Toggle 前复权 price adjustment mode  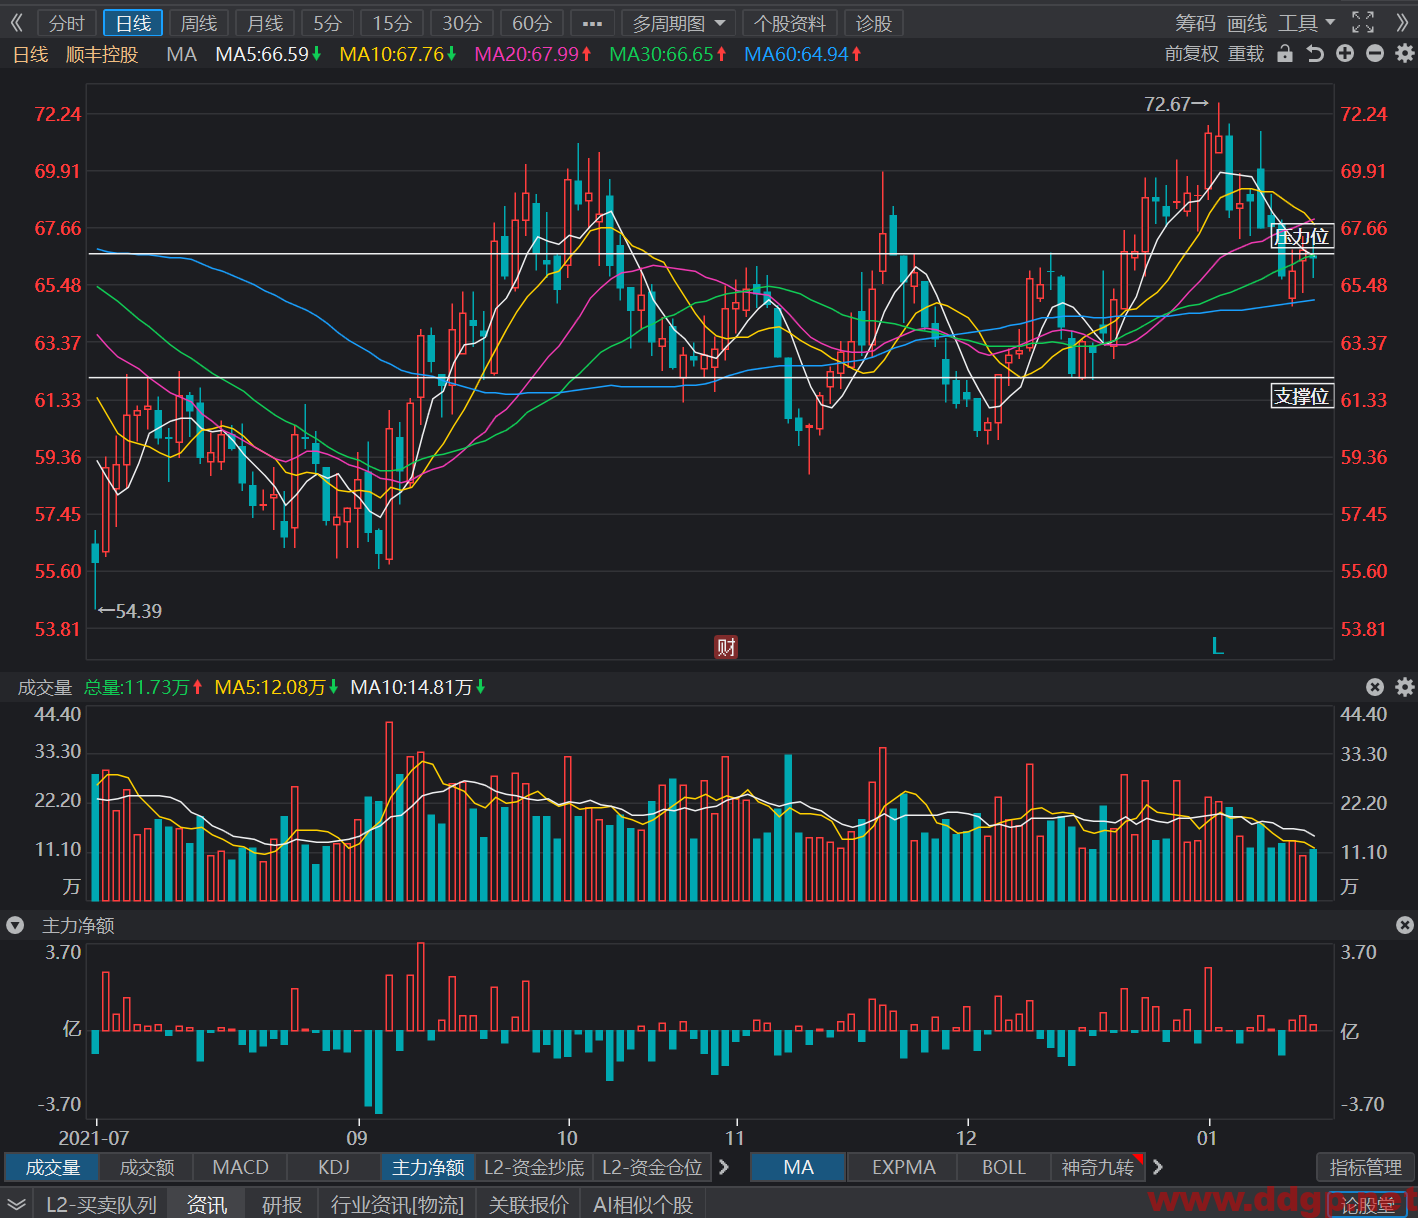1192,54
